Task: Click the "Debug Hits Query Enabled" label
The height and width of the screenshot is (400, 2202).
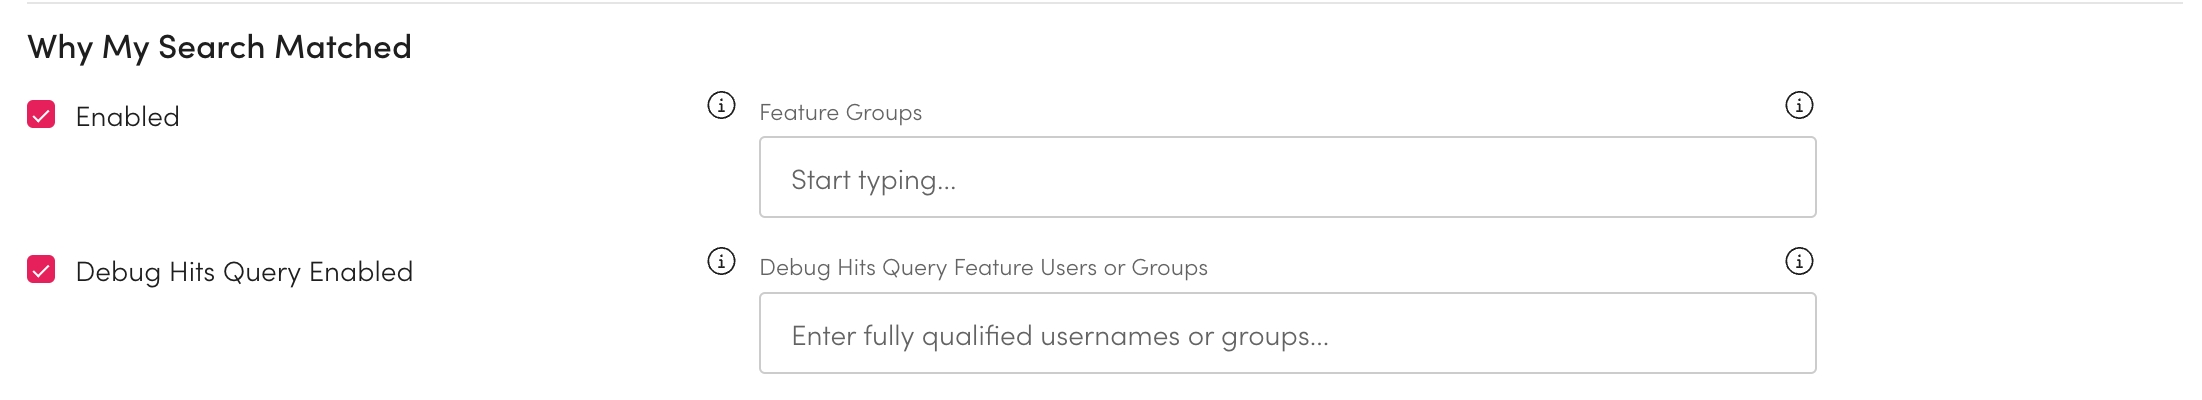Action: tap(244, 272)
